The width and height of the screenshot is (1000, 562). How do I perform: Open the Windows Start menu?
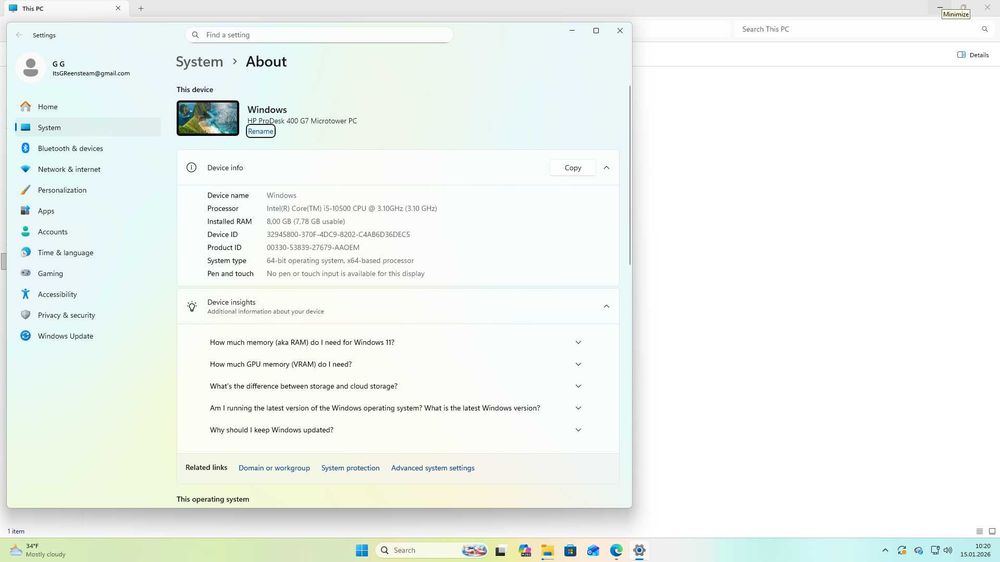coord(362,551)
